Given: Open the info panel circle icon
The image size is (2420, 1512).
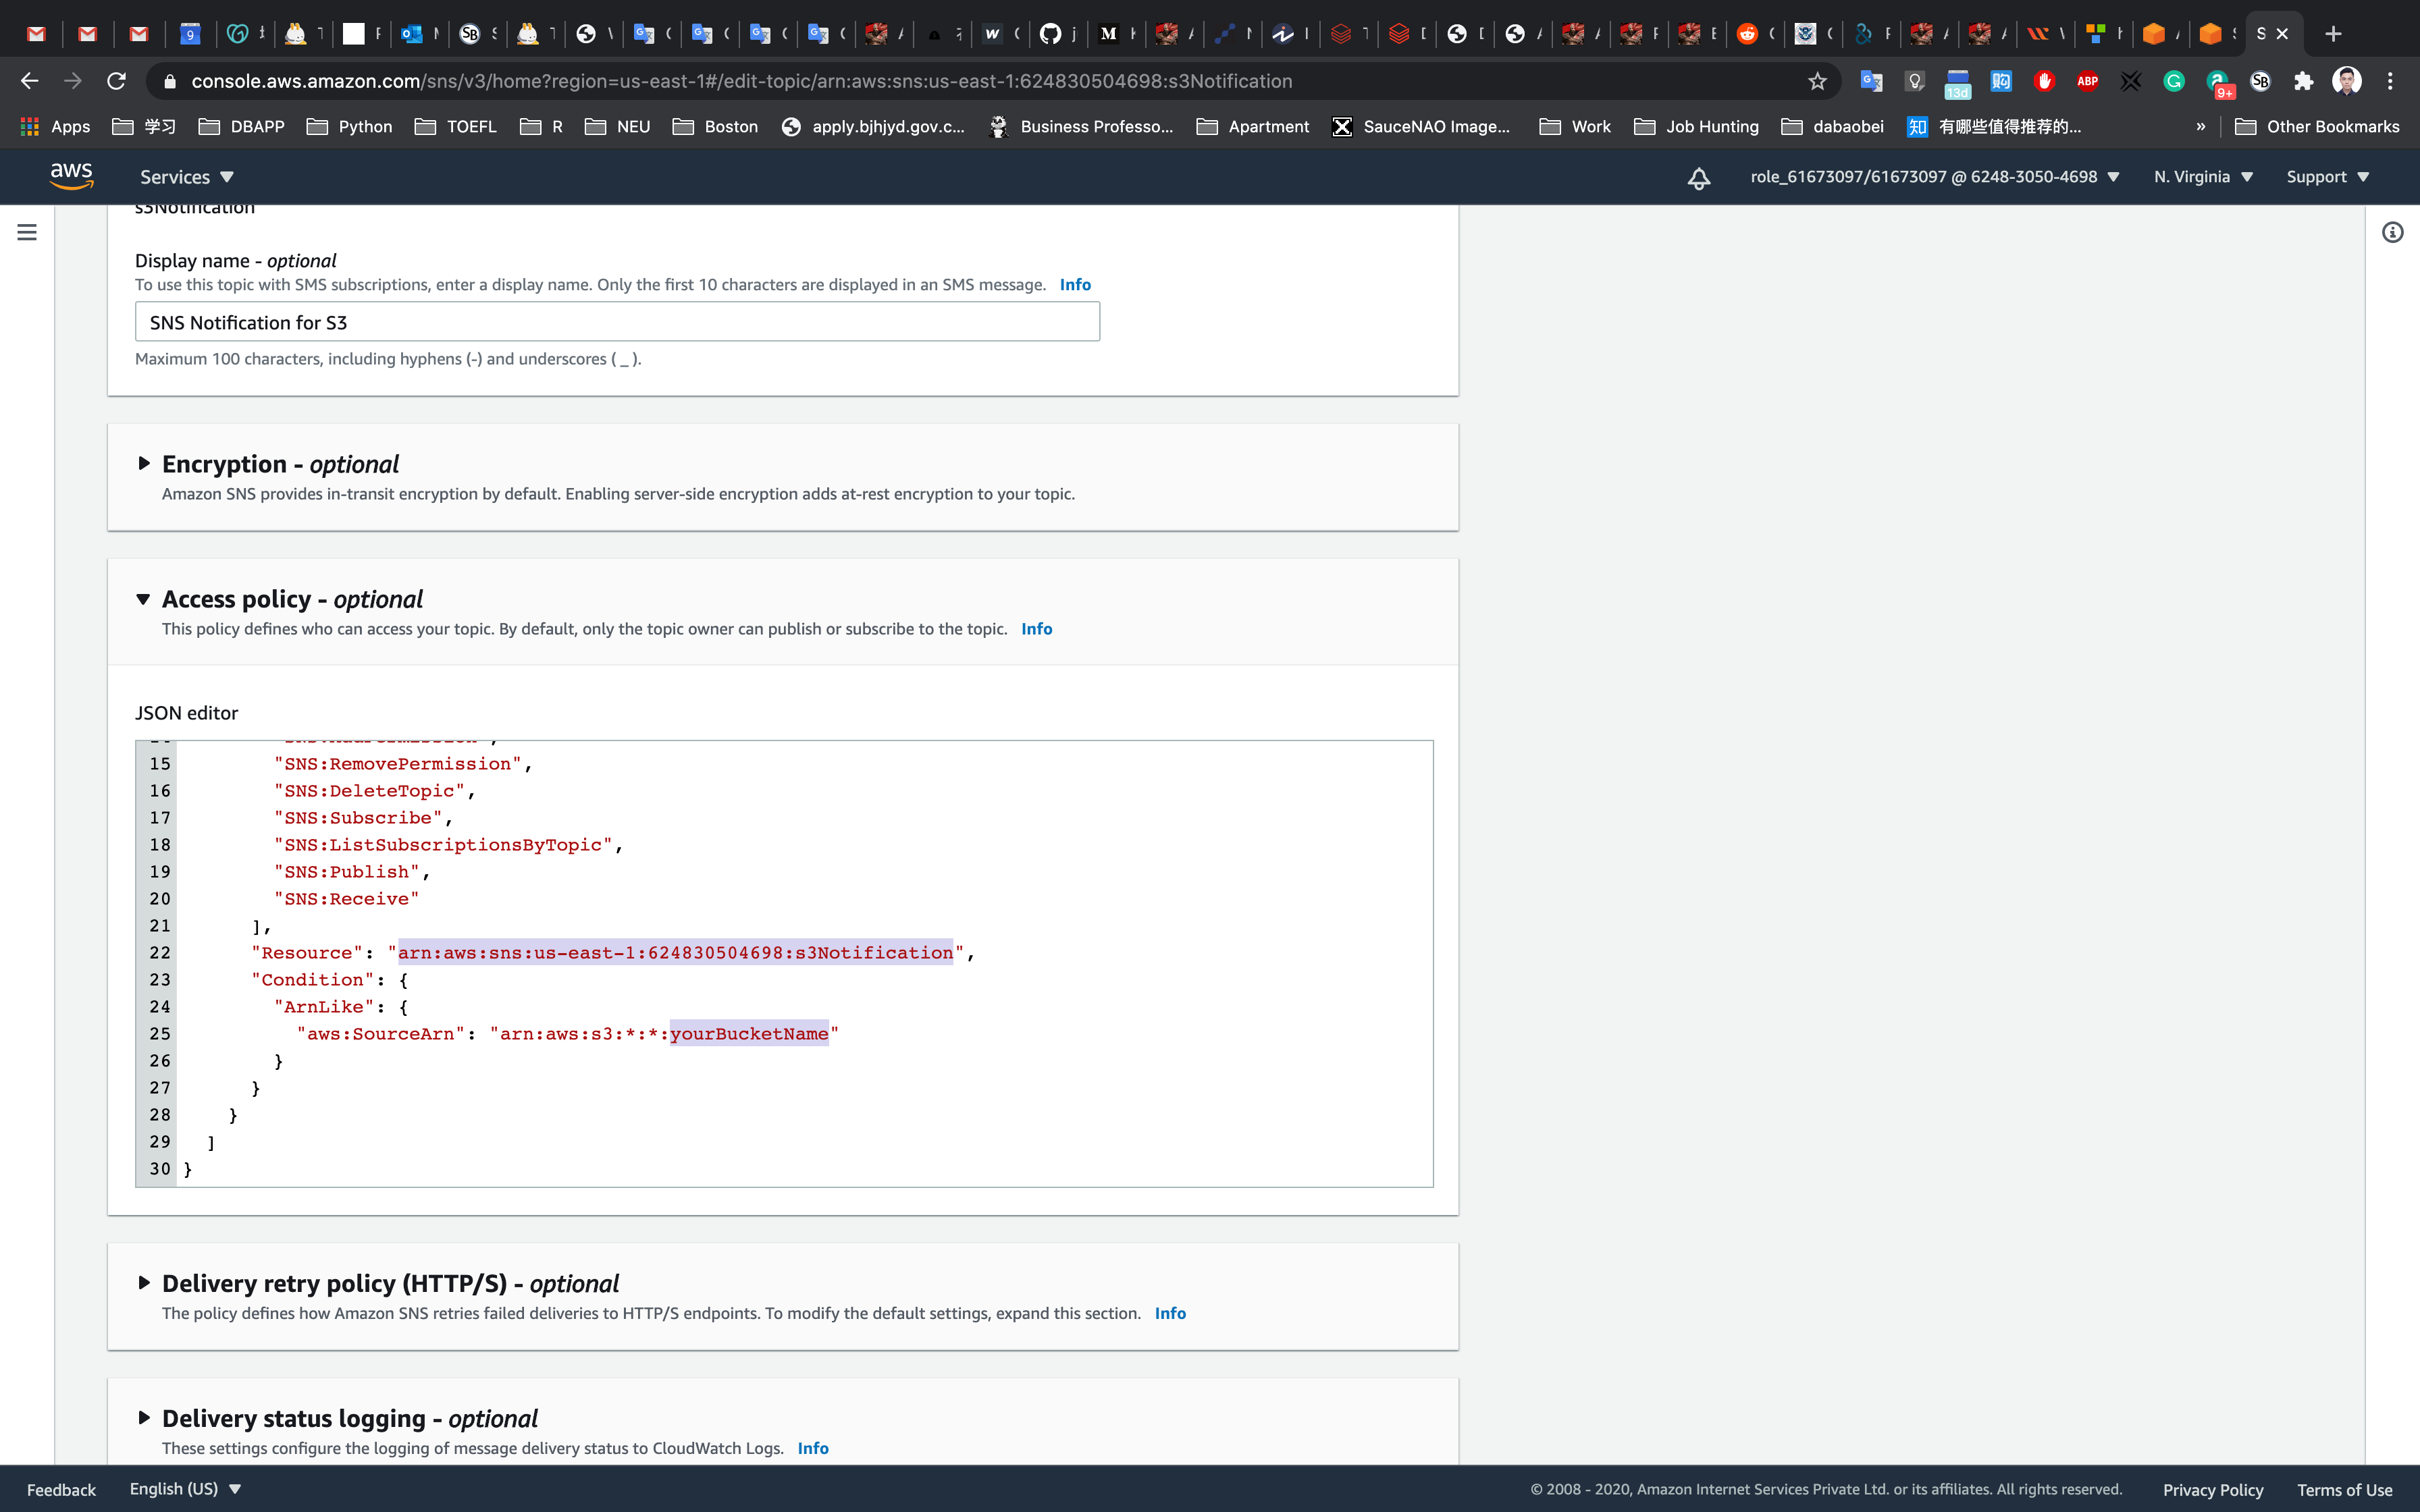Looking at the screenshot, I should click(x=2392, y=233).
